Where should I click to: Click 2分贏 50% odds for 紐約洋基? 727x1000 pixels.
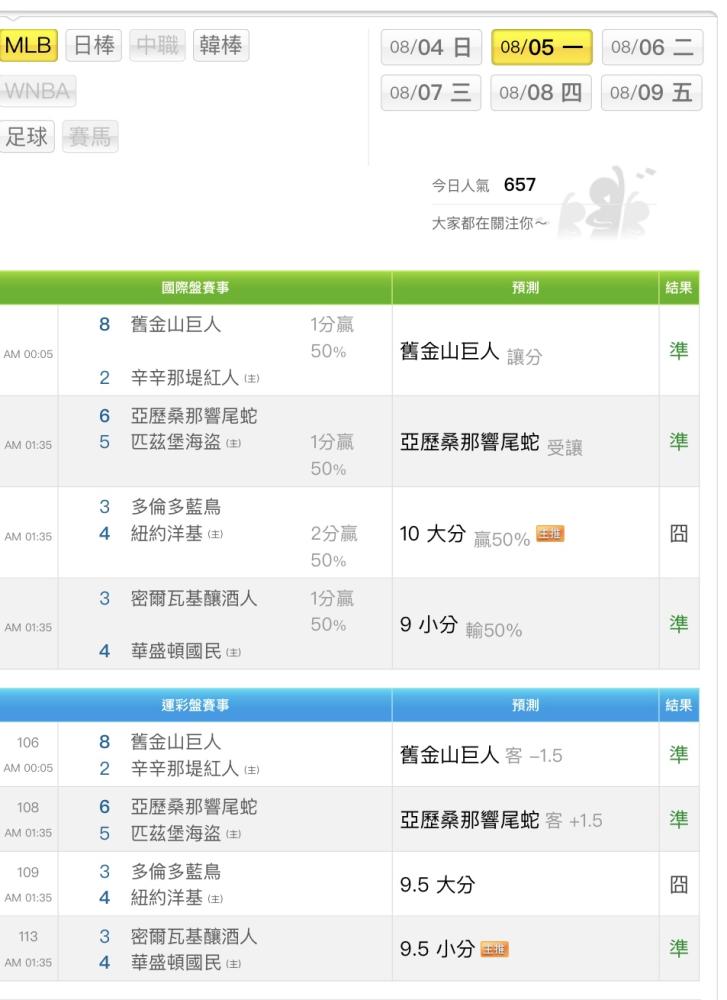334,547
